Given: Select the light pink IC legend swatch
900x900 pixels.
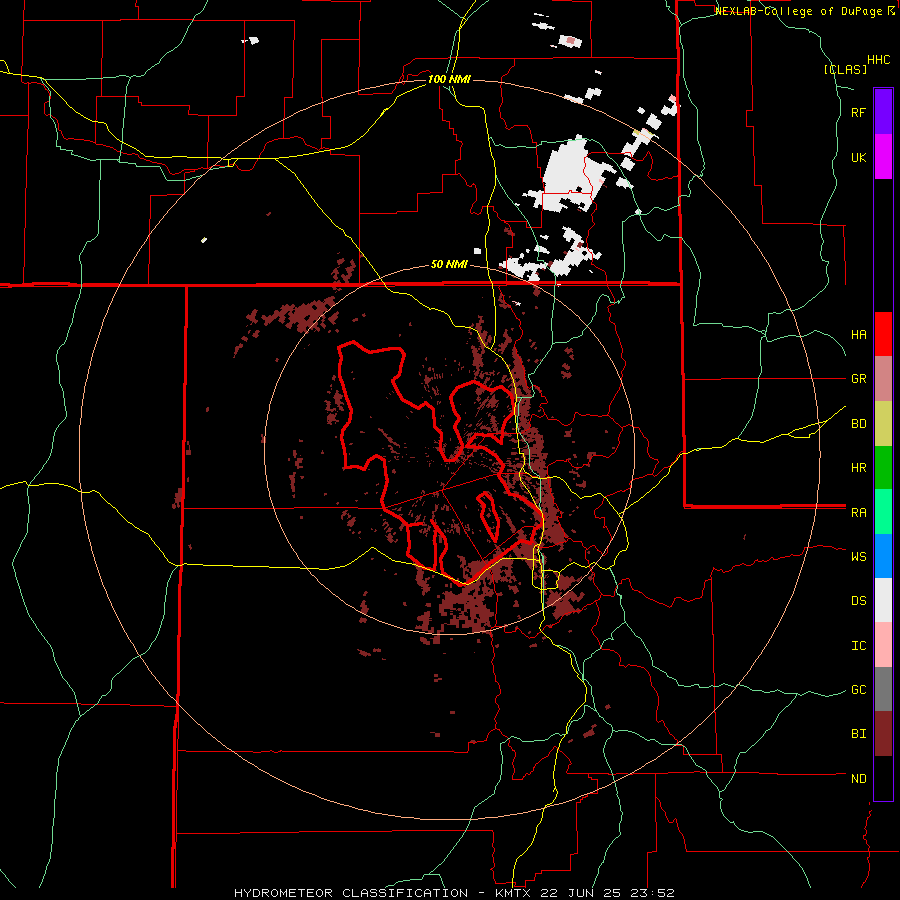Looking at the screenshot, I should pyautogui.click(x=883, y=645).
